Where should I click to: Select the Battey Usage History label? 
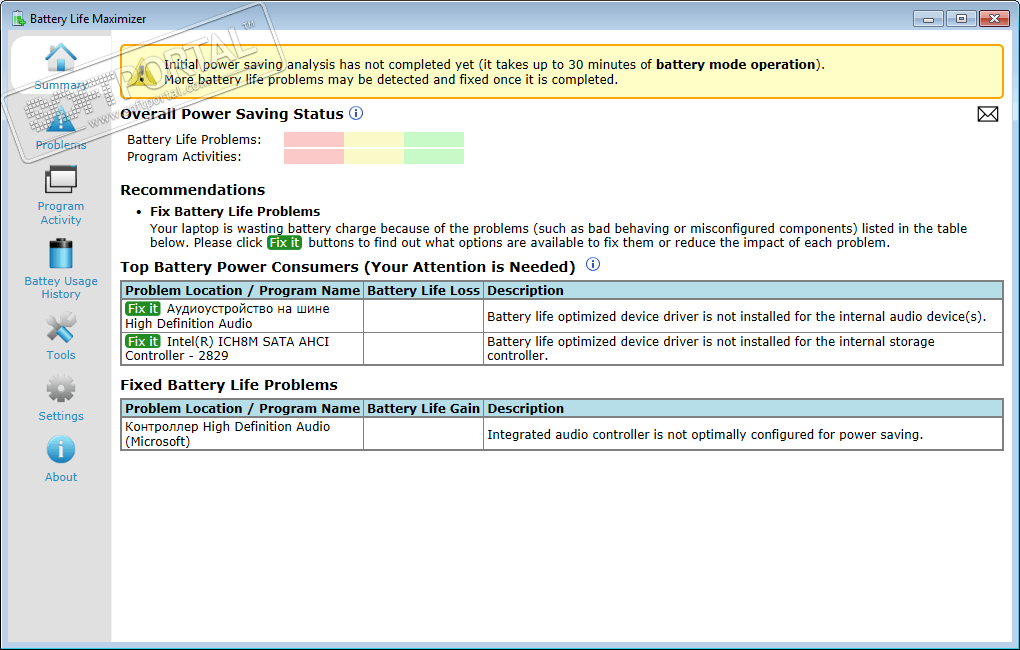60,288
